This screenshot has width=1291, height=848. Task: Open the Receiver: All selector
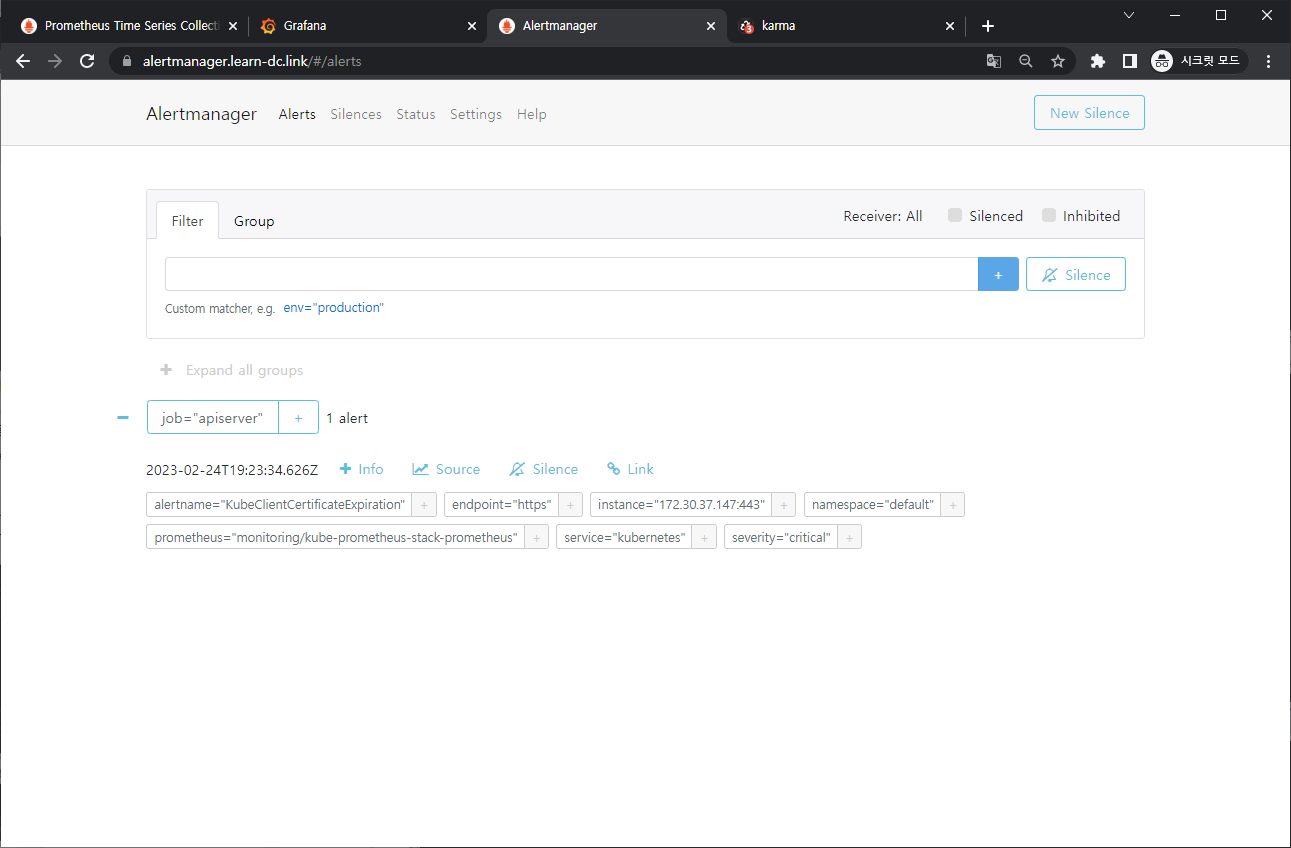(882, 216)
